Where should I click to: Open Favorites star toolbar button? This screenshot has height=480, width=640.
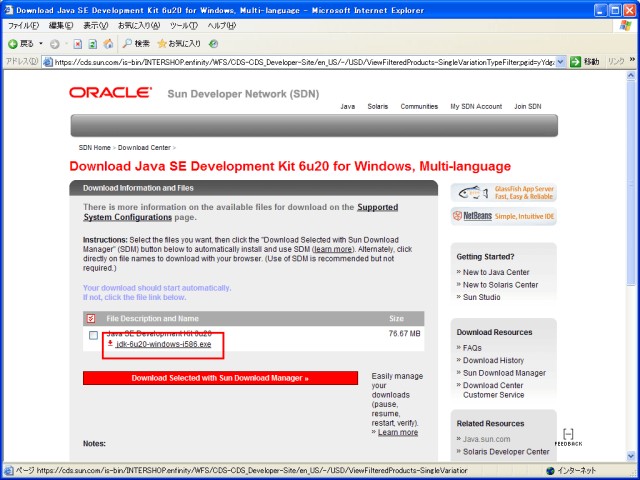click(x=179, y=43)
